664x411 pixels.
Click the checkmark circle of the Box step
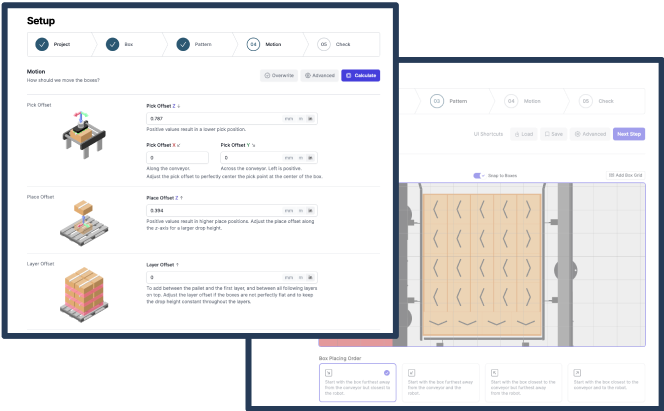113,44
